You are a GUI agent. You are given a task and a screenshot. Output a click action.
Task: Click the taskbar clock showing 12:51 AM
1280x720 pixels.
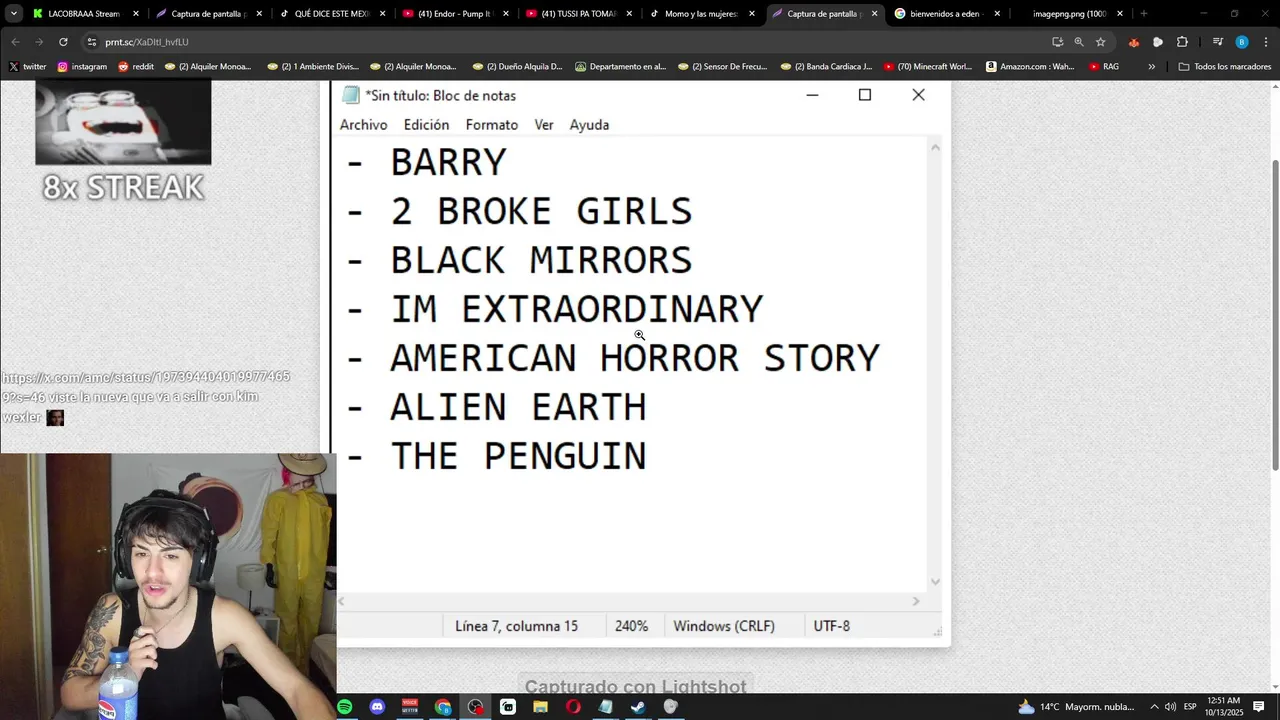pyautogui.click(x=1224, y=707)
